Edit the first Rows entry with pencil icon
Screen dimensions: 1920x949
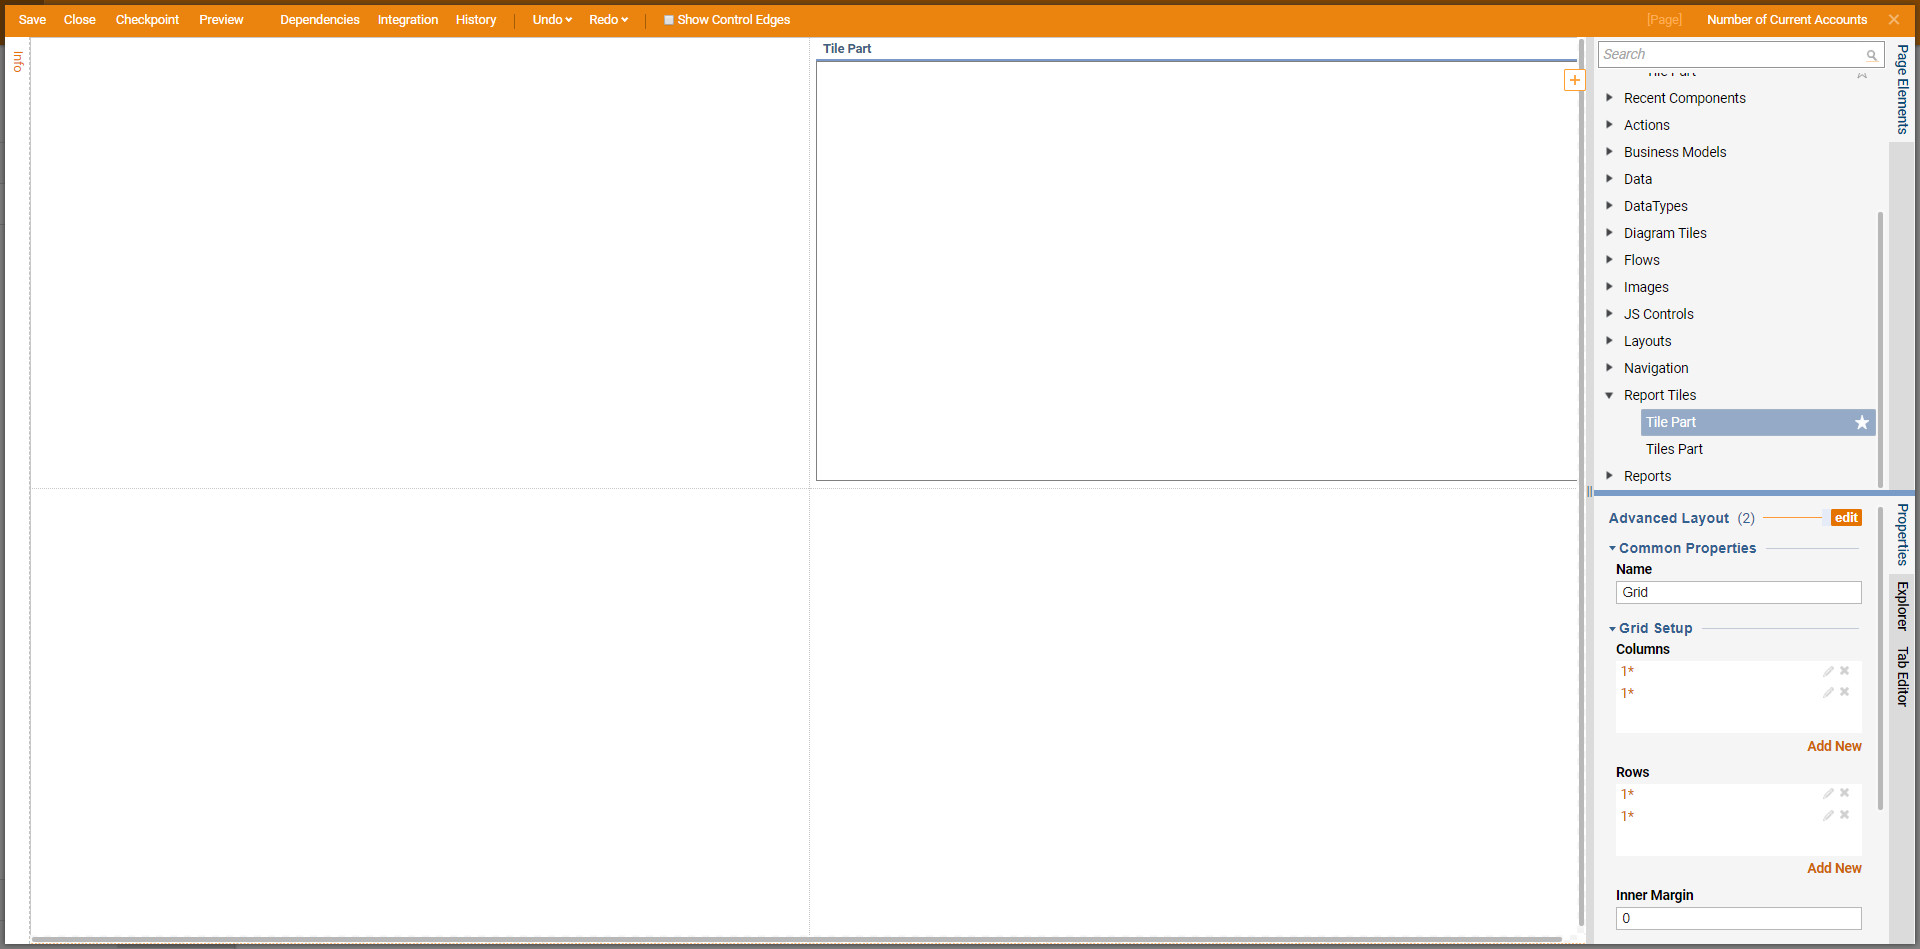pyautogui.click(x=1828, y=793)
